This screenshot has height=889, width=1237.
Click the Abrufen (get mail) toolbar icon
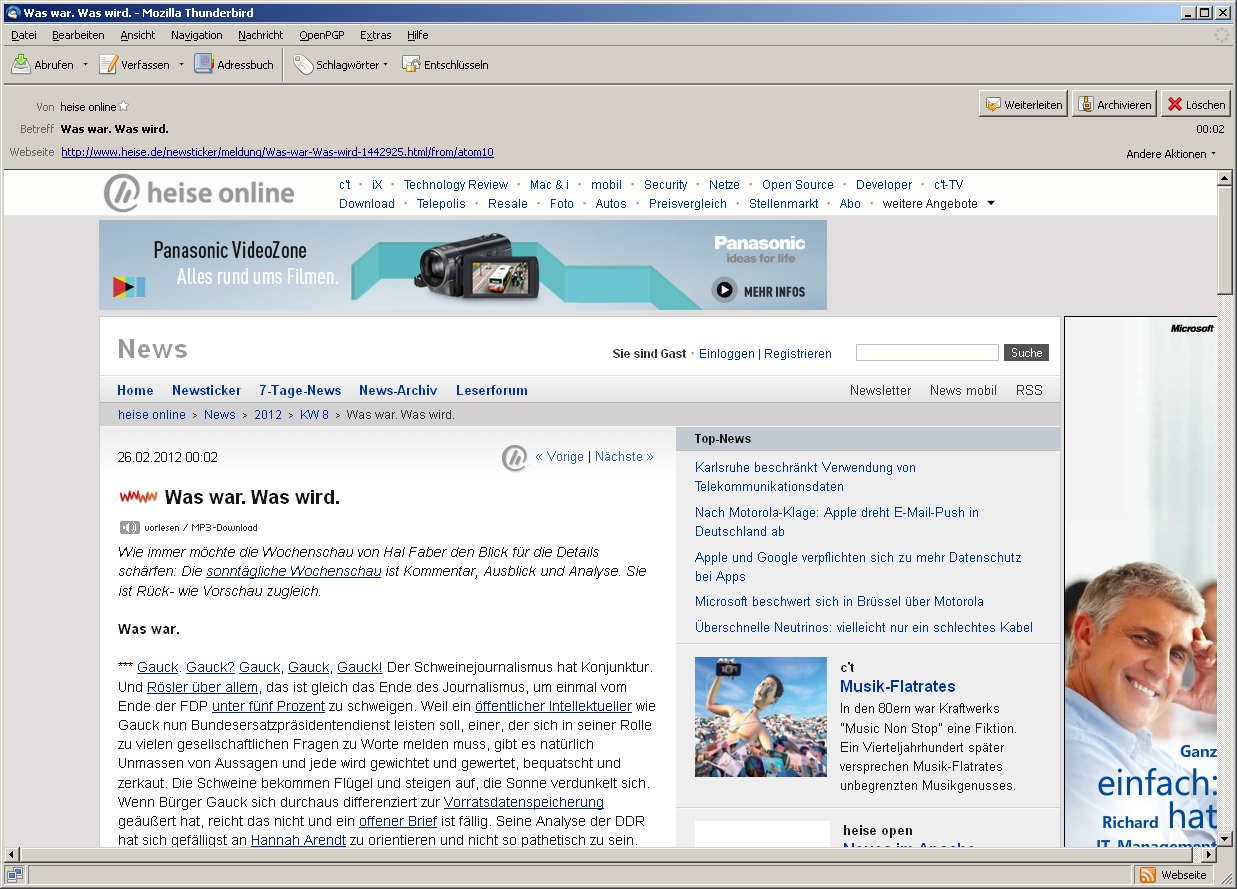coord(21,64)
